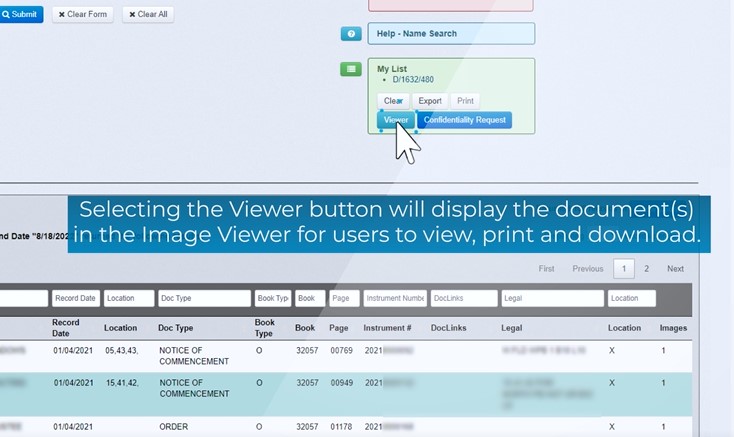Open the Viewer for listed documents
734x437 pixels.
(396, 120)
